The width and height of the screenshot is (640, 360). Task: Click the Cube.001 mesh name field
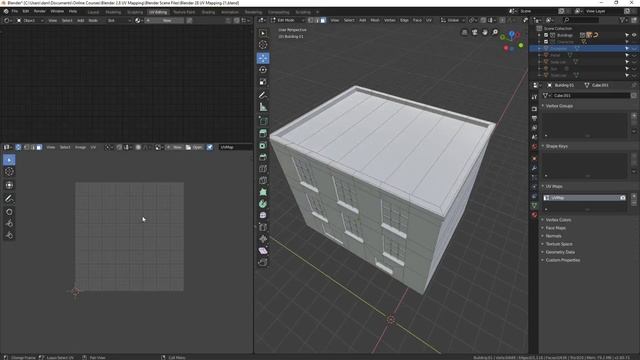pyautogui.click(x=589, y=96)
